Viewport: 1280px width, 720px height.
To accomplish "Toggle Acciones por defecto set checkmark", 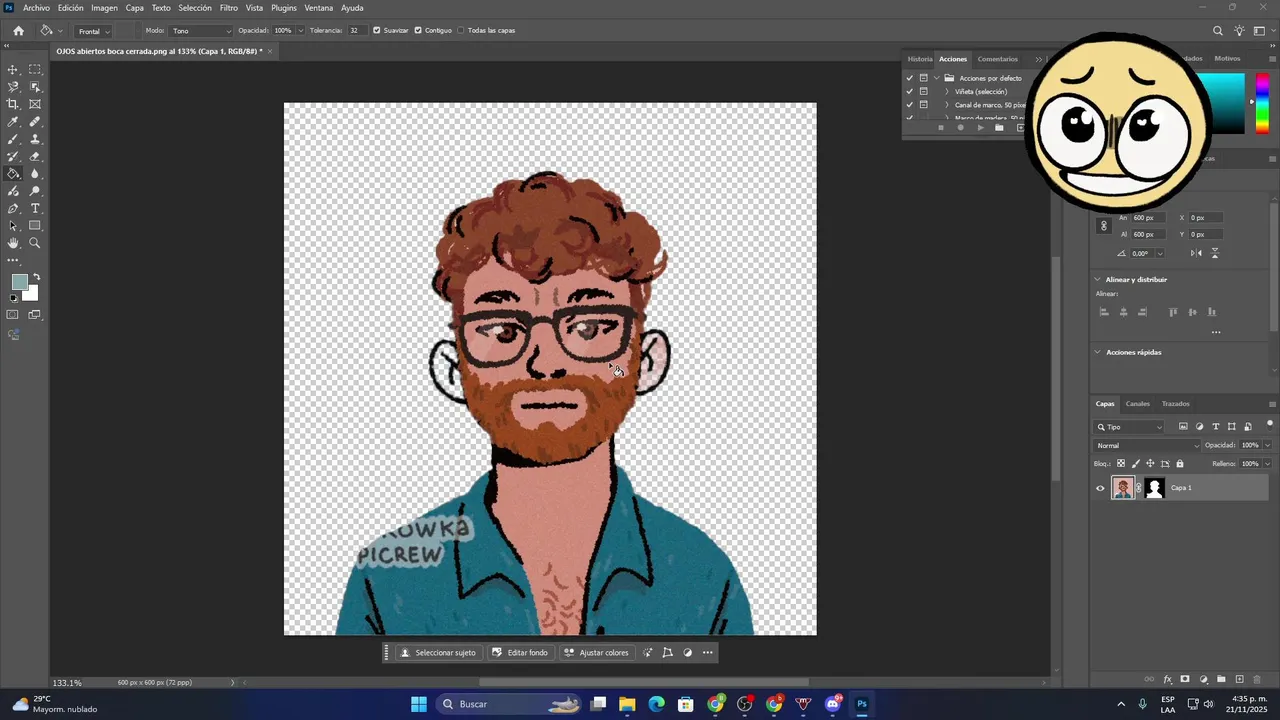I will [x=909, y=78].
